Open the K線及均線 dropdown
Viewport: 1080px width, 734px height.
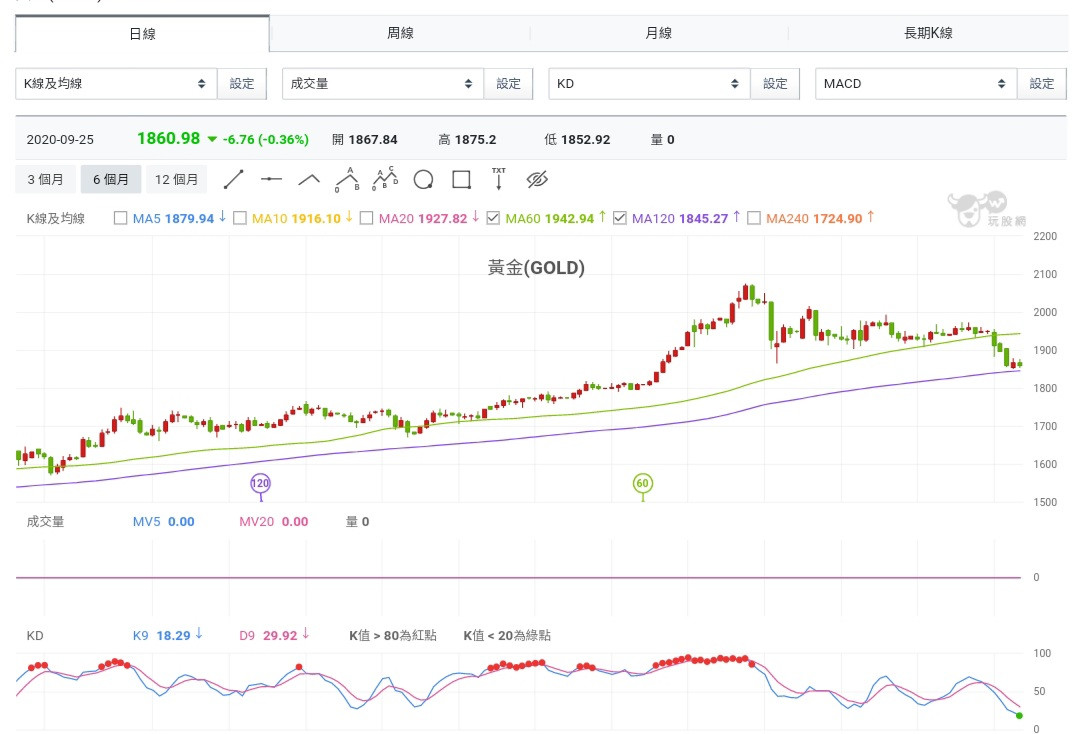coord(116,84)
